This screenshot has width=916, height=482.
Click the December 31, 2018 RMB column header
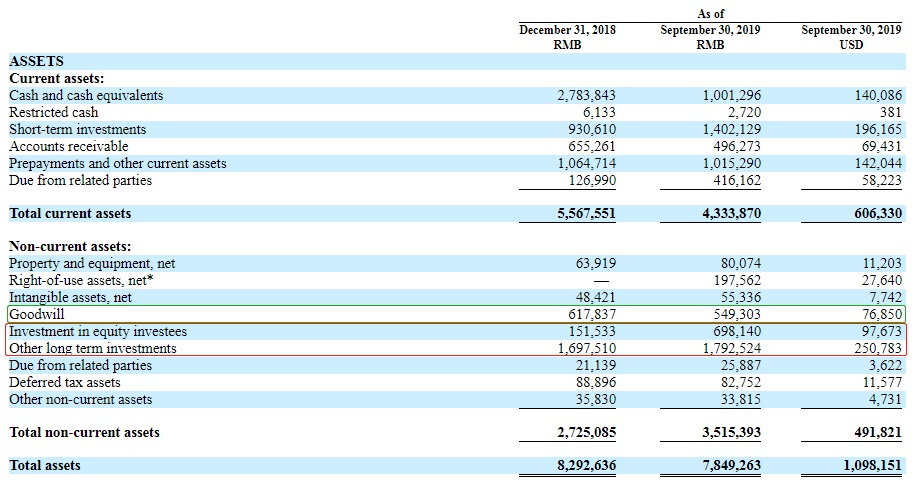(x=567, y=37)
